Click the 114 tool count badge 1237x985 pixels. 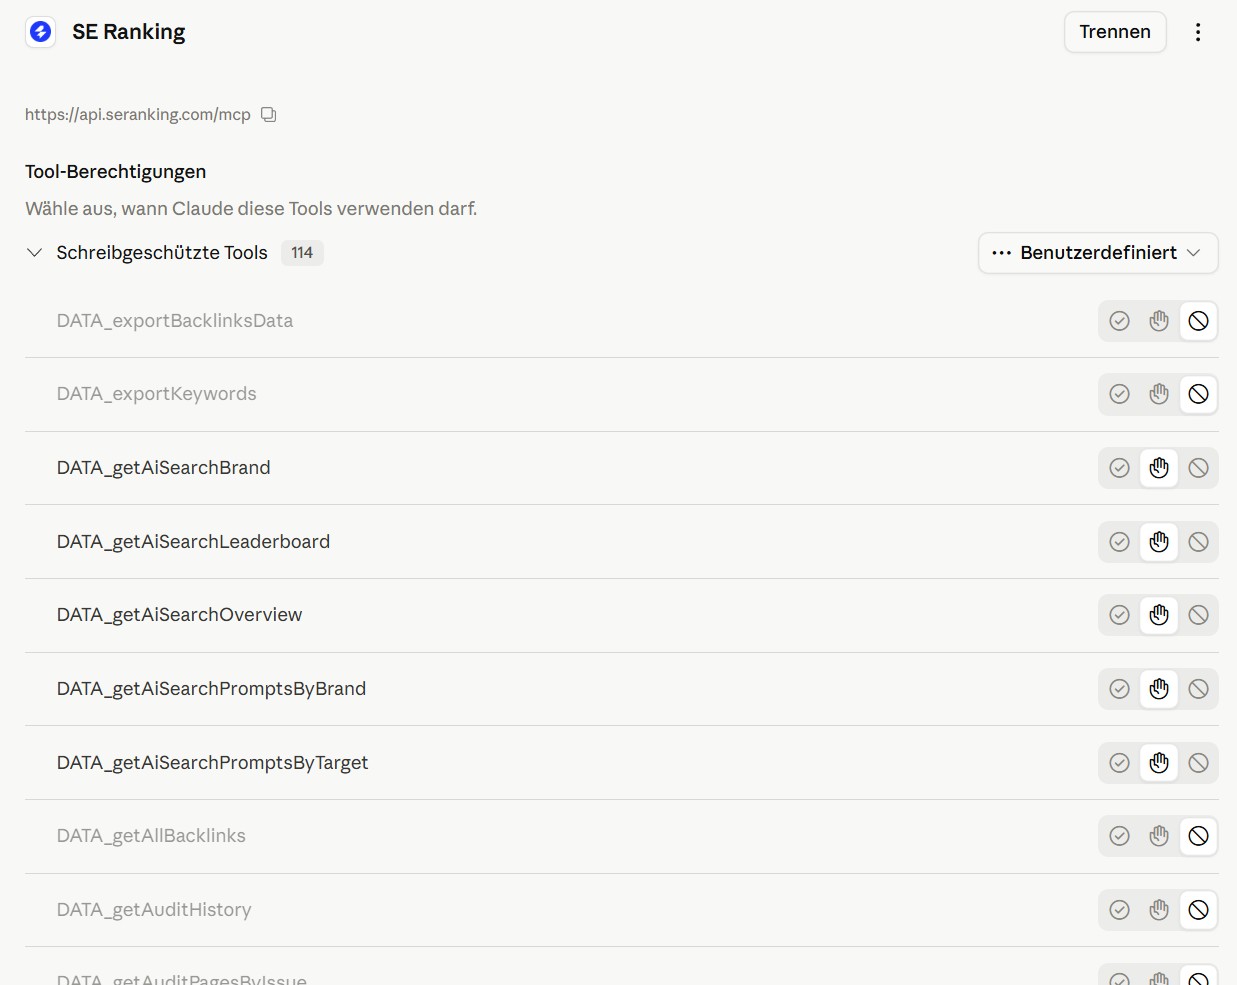302,253
